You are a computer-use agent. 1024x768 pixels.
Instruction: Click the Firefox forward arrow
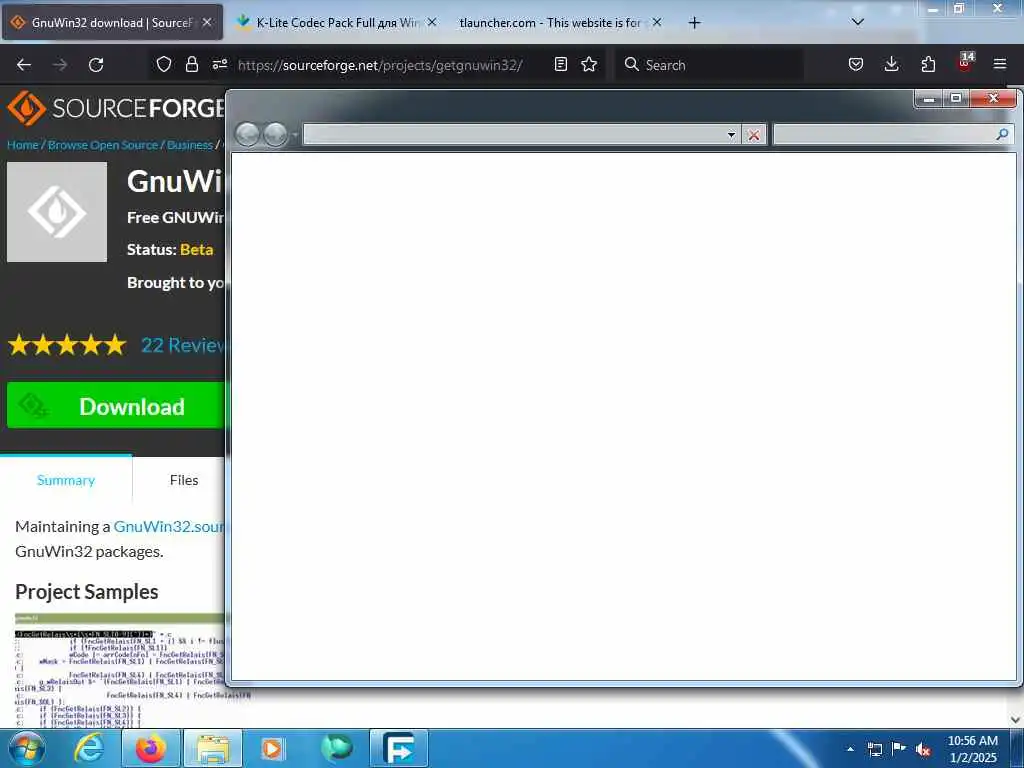point(60,65)
